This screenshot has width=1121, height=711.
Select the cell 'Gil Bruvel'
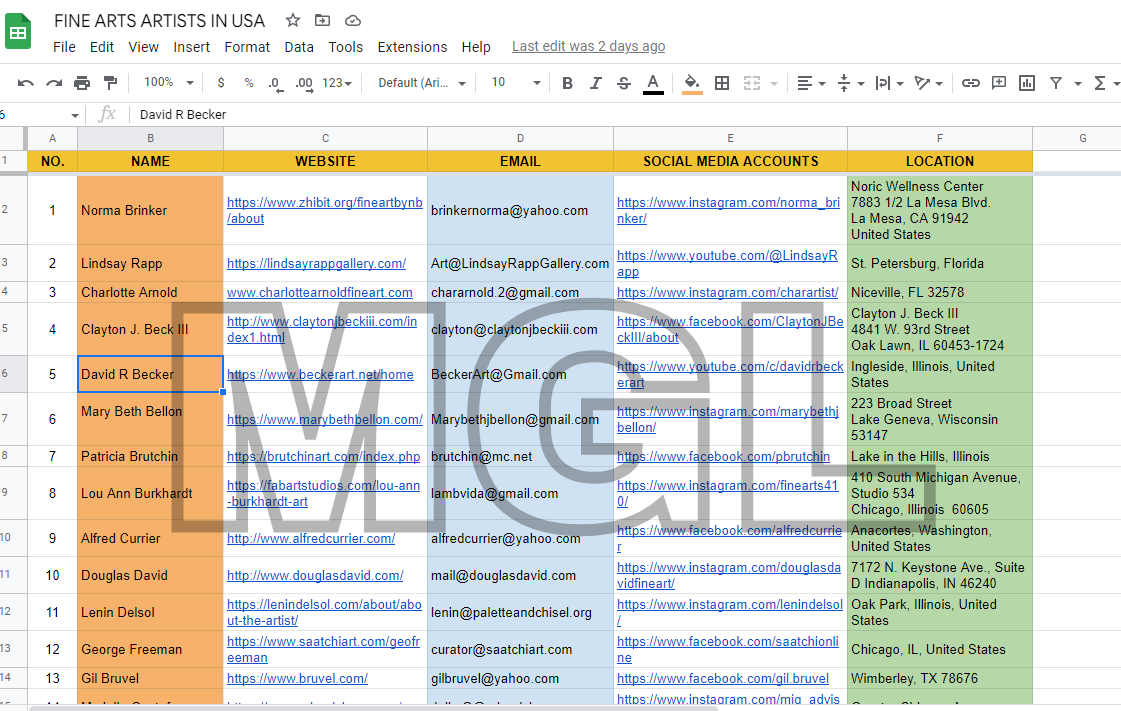pos(150,679)
